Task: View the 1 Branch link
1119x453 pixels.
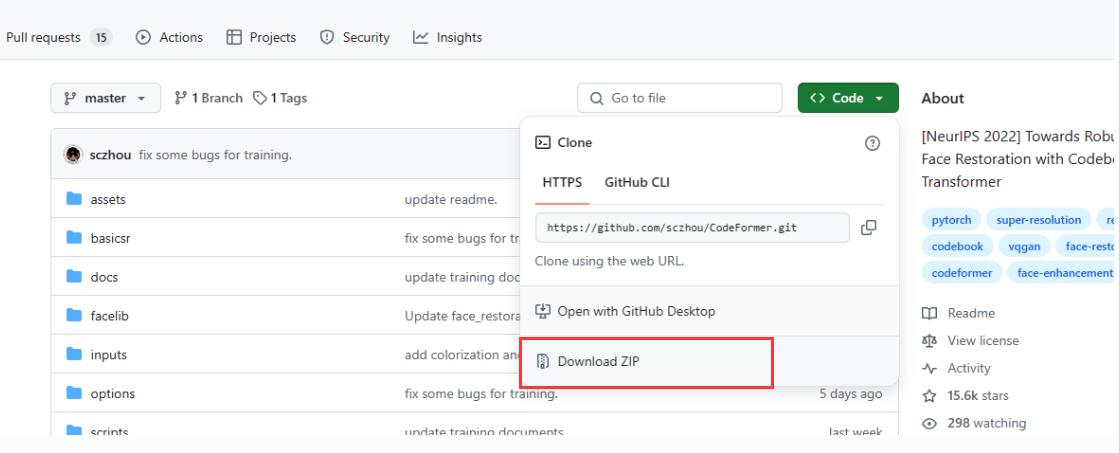Action: point(208,98)
